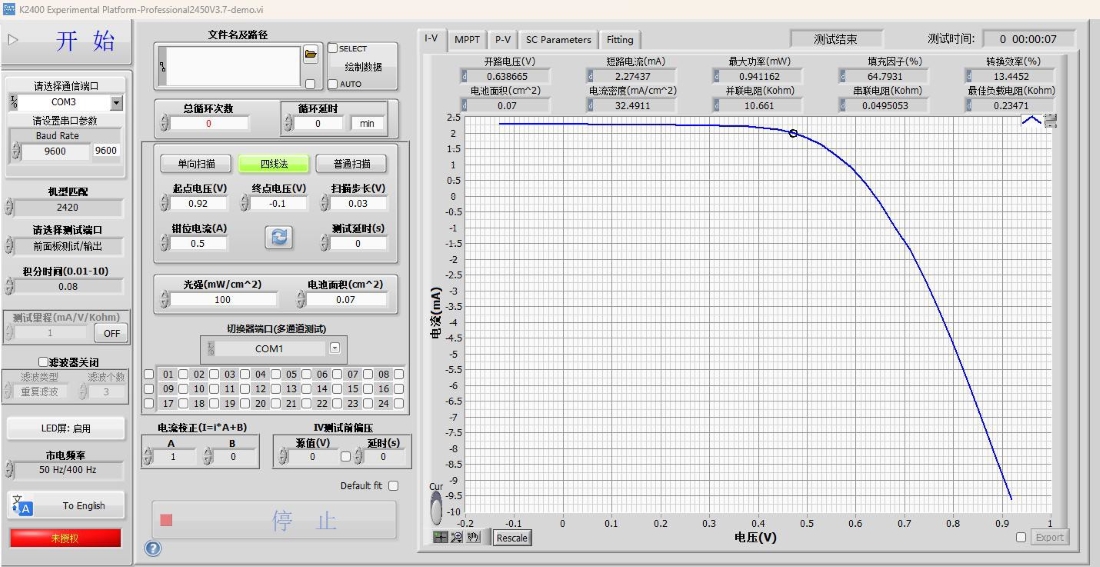Image resolution: width=1100 pixels, height=567 pixels.
Task: Click the 光强 value input field
Action: pyautogui.click(x=222, y=300)
